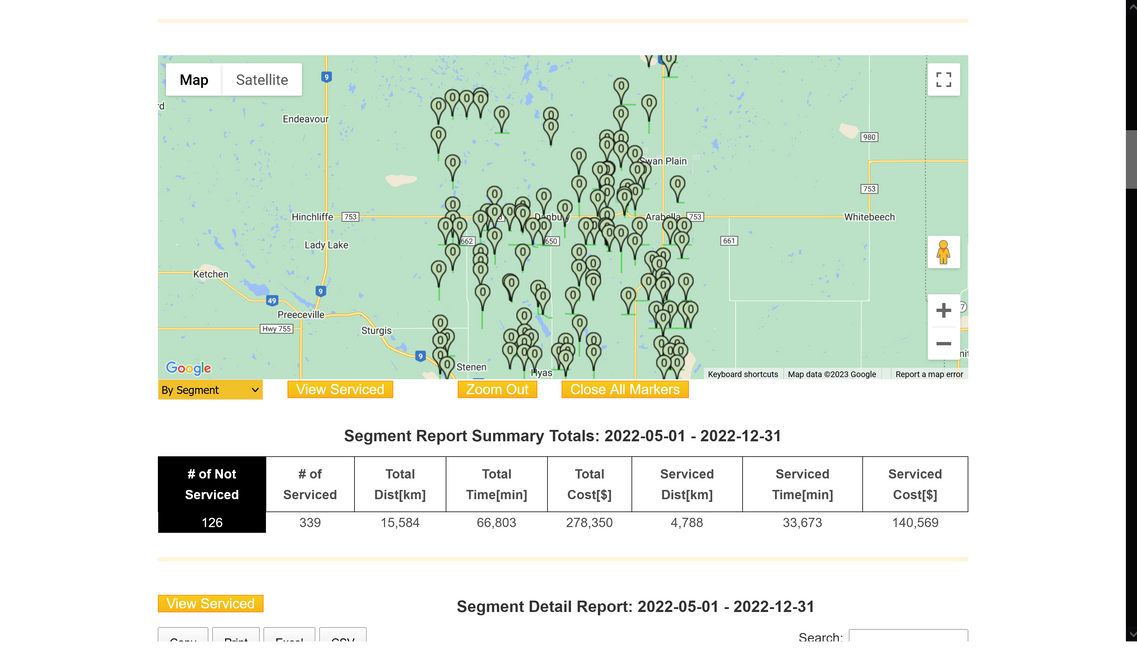The height and width of the screenshot is (648, 1137).
Task: Click the Lady Lake place label
Action: point(326,245)
